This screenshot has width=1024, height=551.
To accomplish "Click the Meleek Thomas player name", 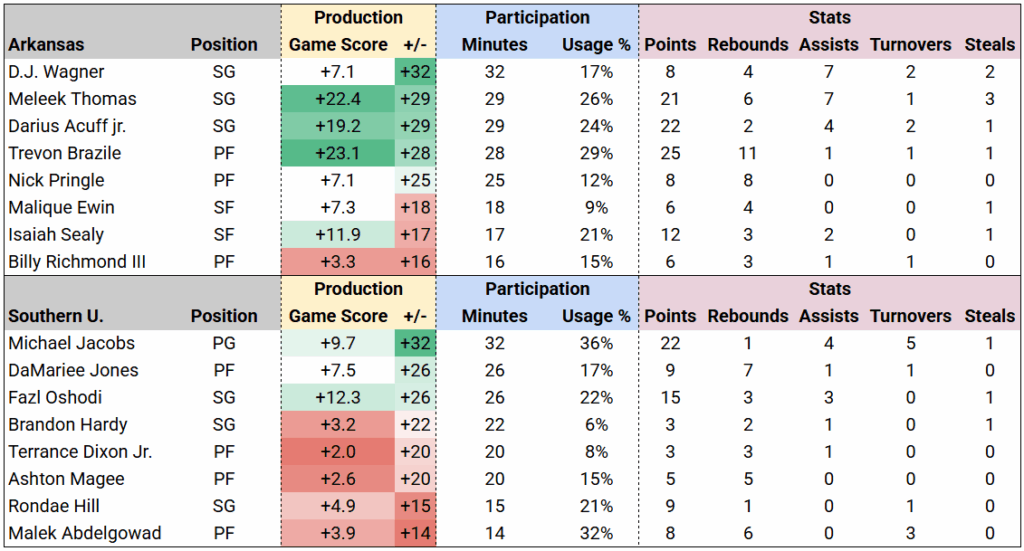I will [72, 99].
